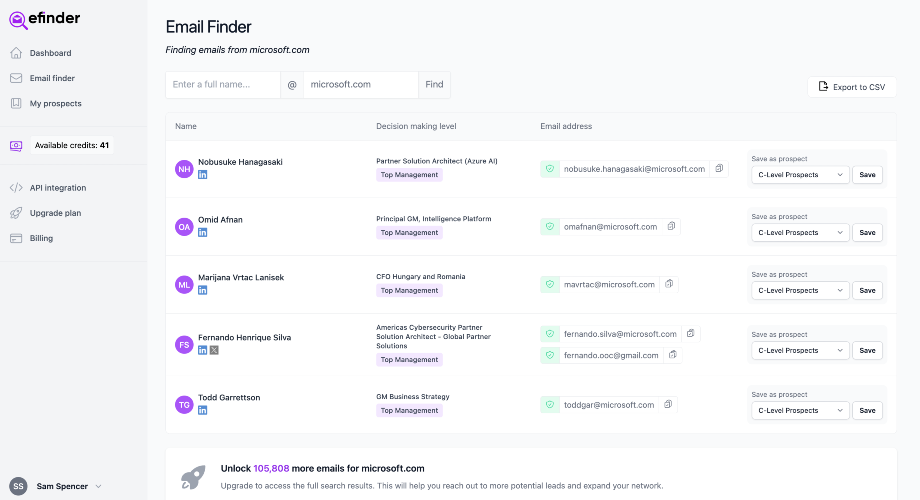Click the rocket icon in the Unlock banner
920x500 pixels.
(x=193, y=477)
